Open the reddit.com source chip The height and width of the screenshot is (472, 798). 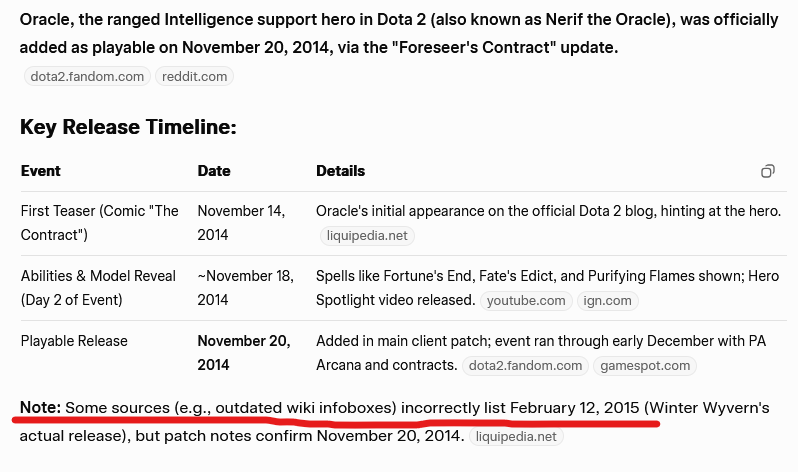(195, 76)
